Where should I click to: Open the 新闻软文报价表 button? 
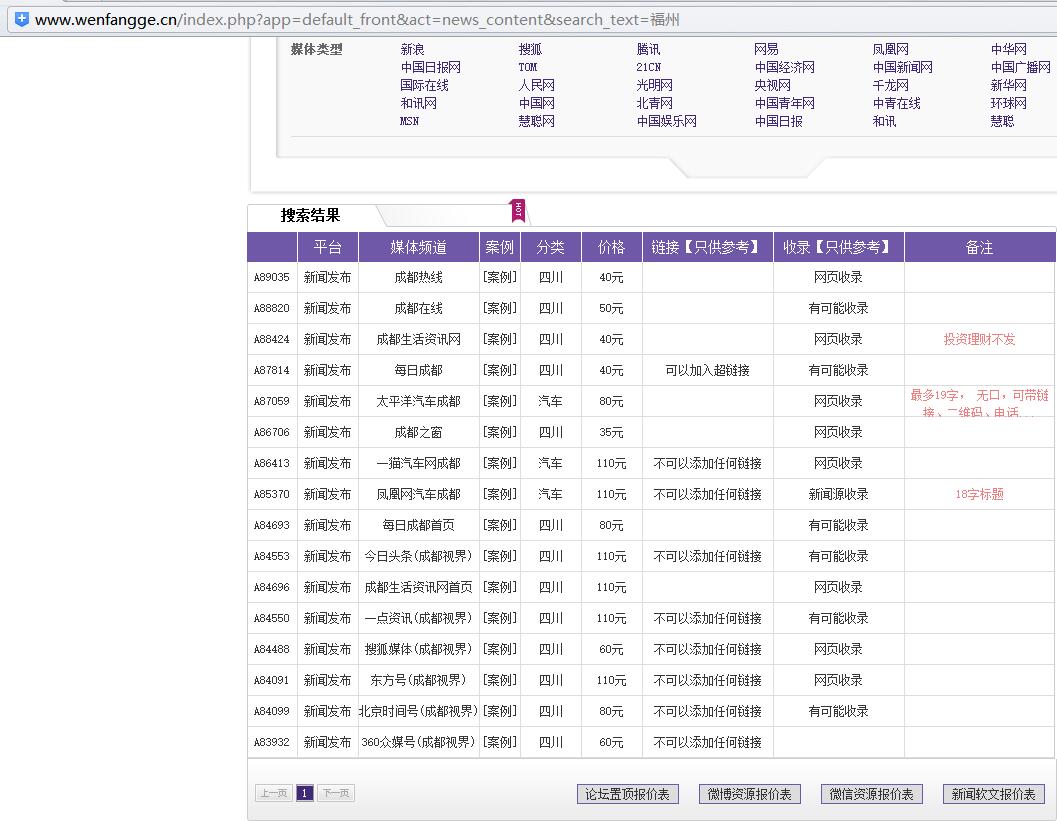(x=994, y=794)
